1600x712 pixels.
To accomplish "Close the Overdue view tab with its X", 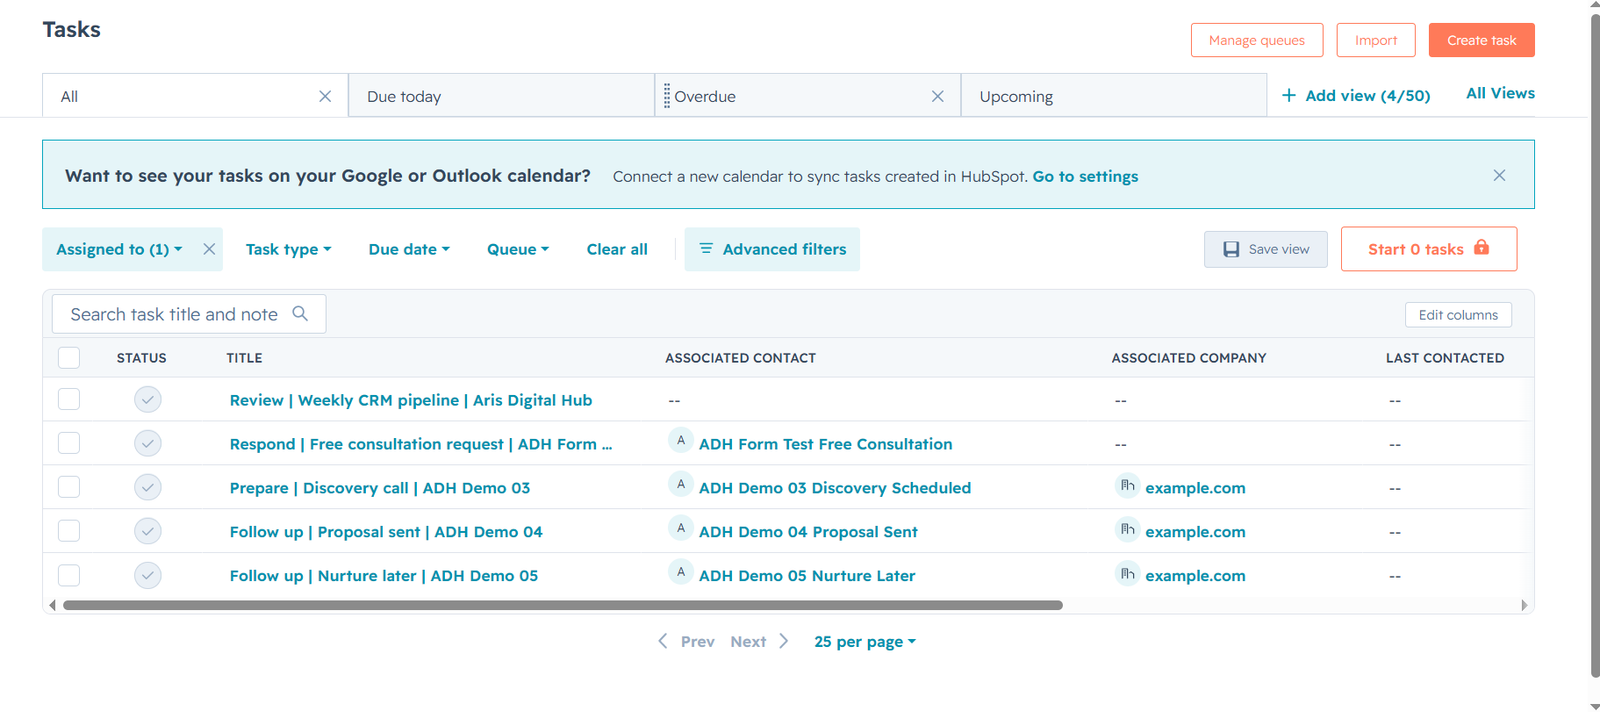I will (938, 96).
